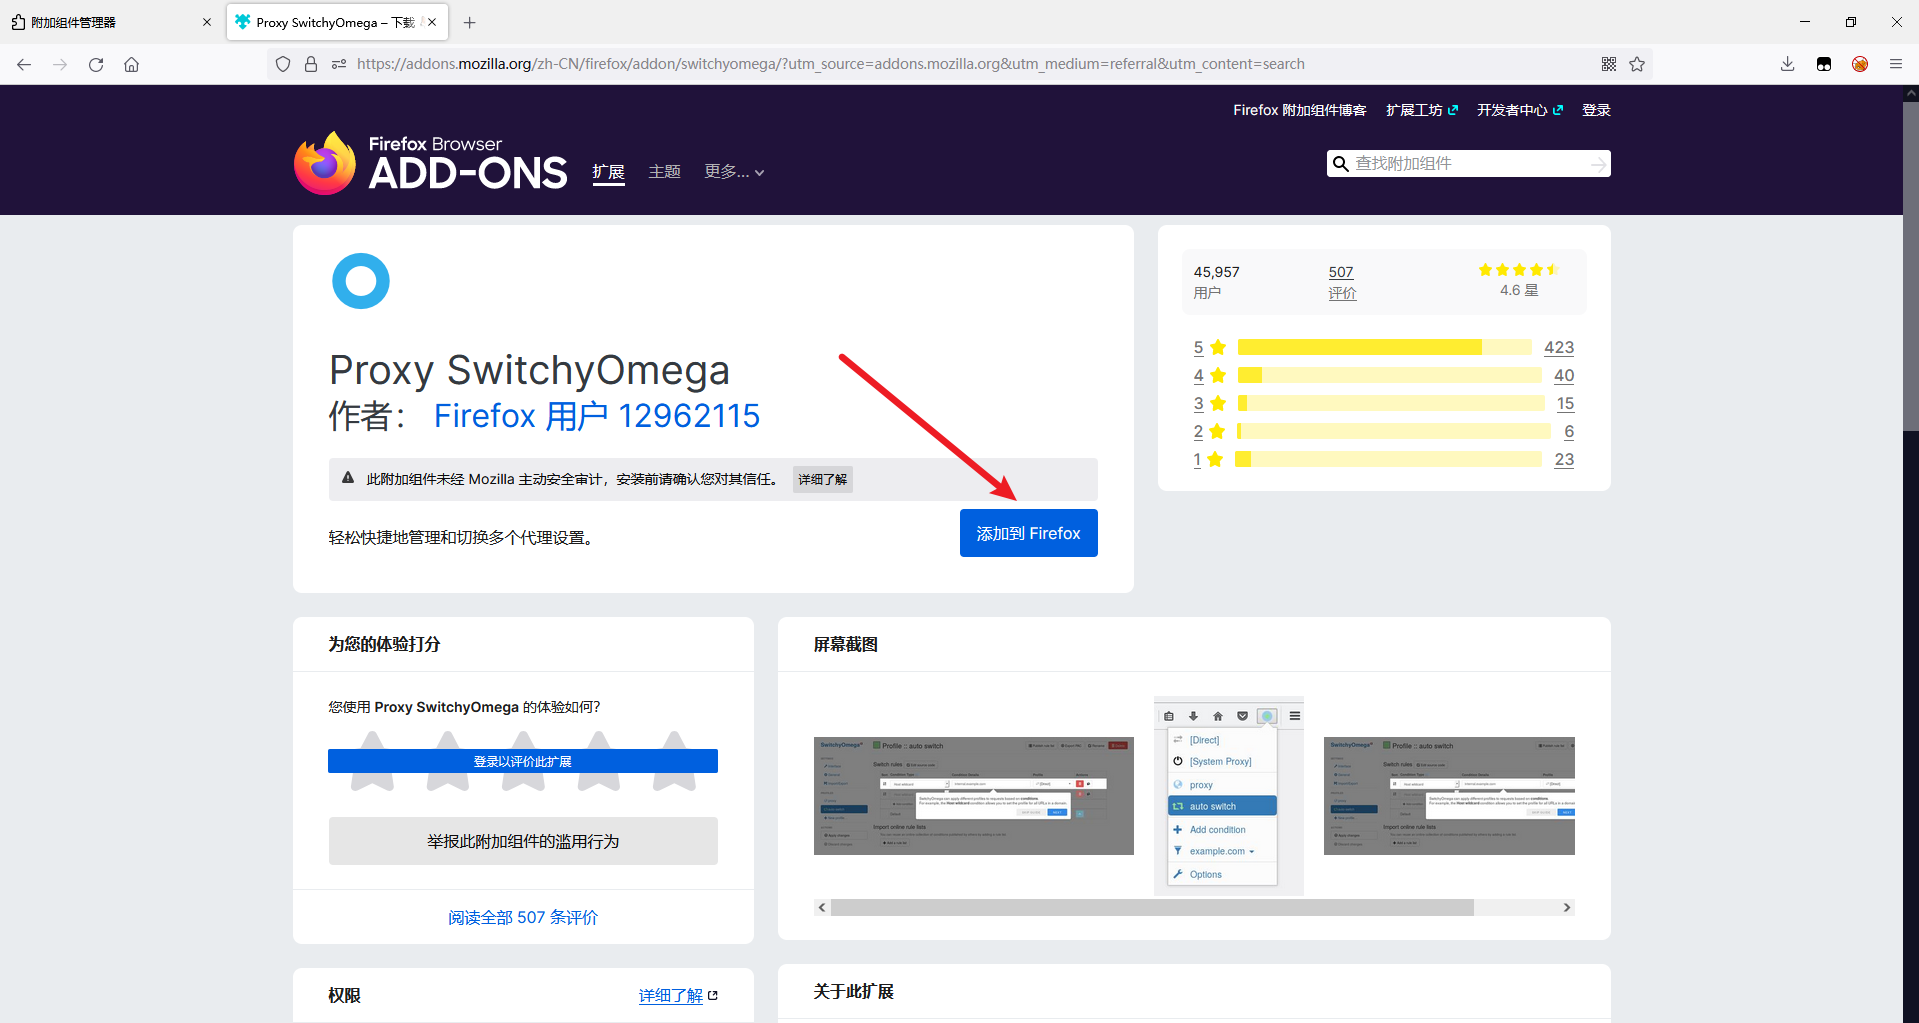Click 登录 to sign in
The width and height of the screenshot is (1919, 1023).
tap(1596, 110)
